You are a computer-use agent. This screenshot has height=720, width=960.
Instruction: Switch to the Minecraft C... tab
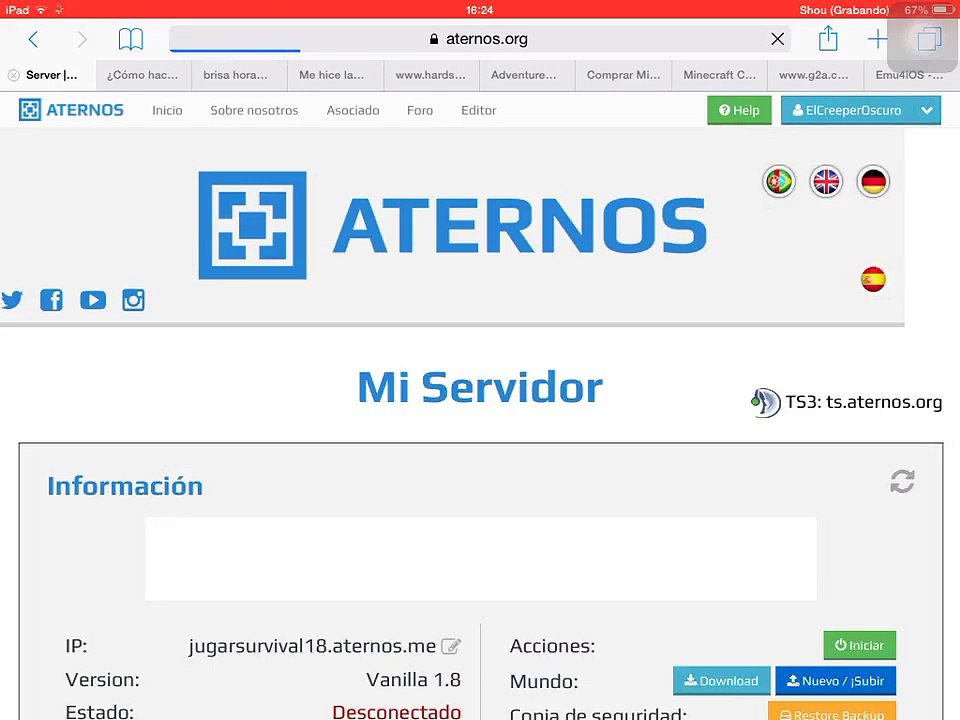tap(719, 75)
